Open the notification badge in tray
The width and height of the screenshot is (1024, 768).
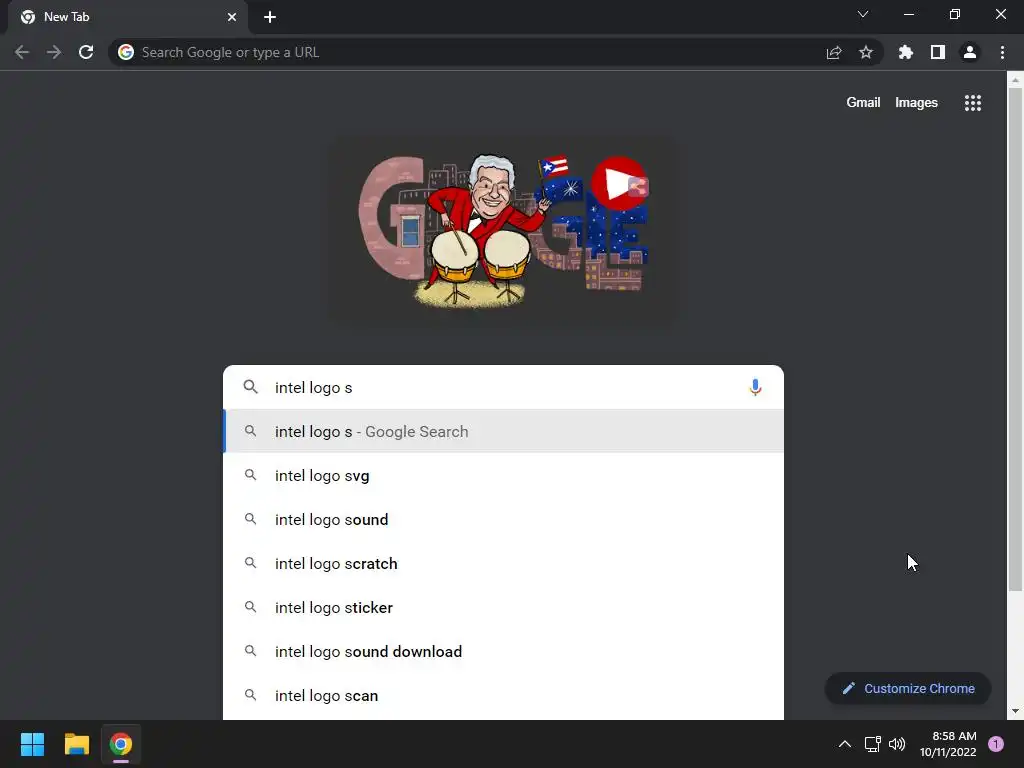(996, 744)
